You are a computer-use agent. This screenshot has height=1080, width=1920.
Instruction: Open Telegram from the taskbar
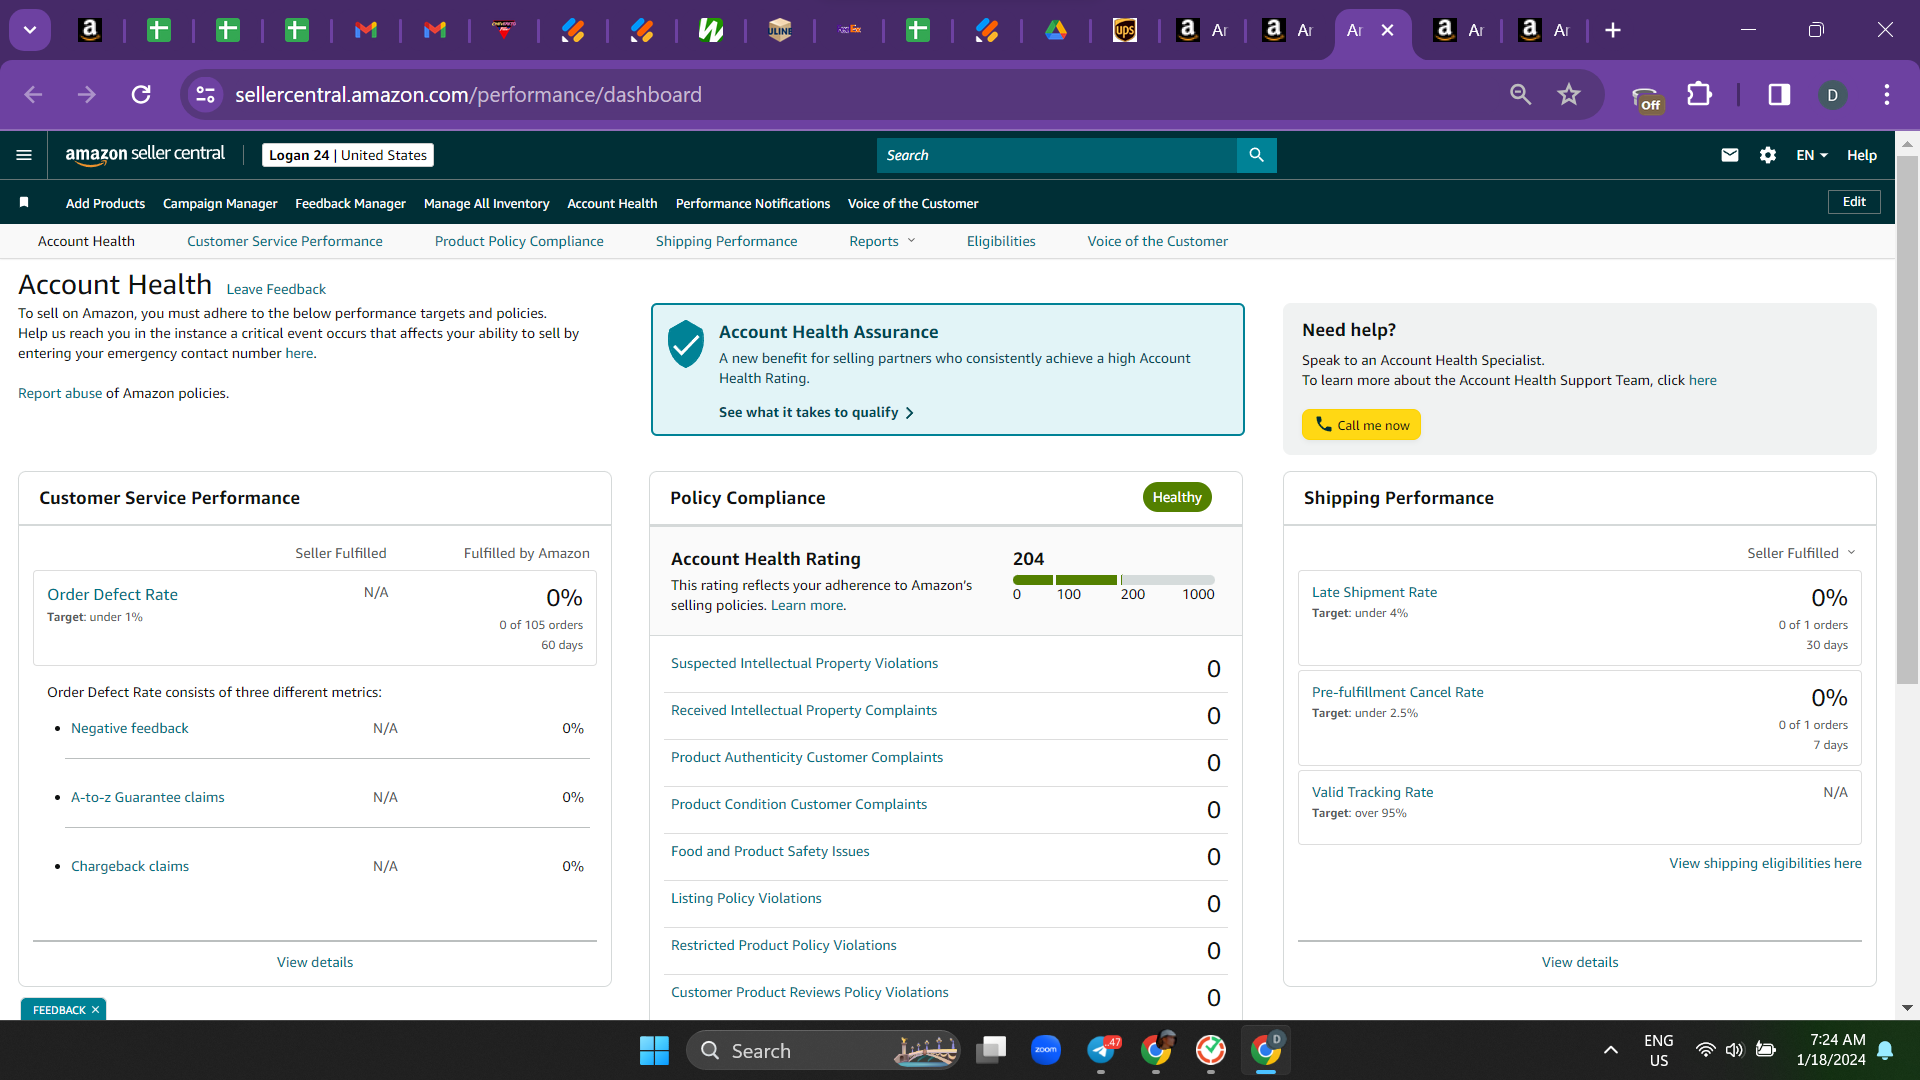pos(1101,1050)
